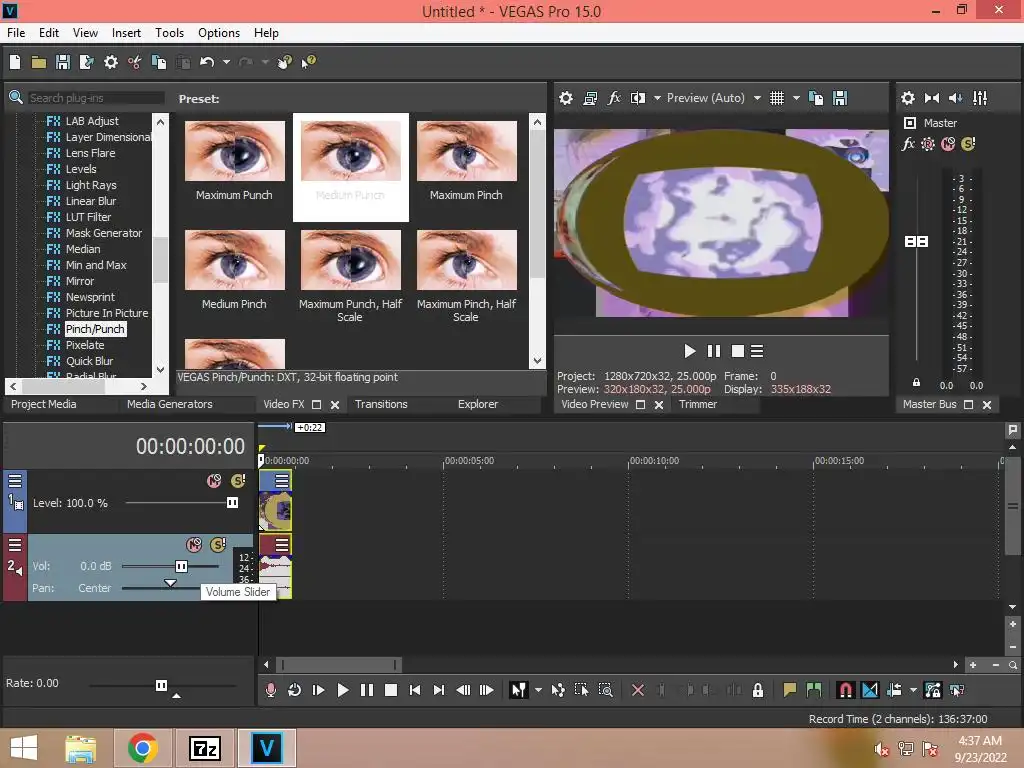Open Master FX chain icon
The image size is (1024, 768).
point(908,144)
